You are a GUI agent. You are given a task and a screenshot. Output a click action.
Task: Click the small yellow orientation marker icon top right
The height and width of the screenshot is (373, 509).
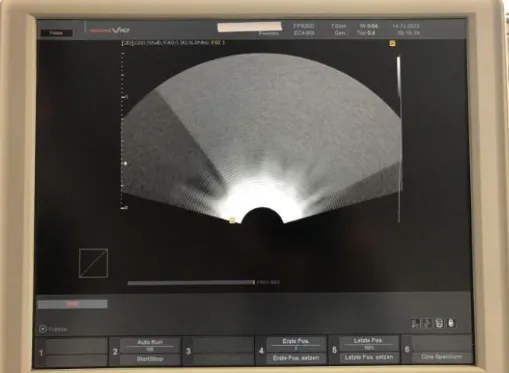(392, 43)
